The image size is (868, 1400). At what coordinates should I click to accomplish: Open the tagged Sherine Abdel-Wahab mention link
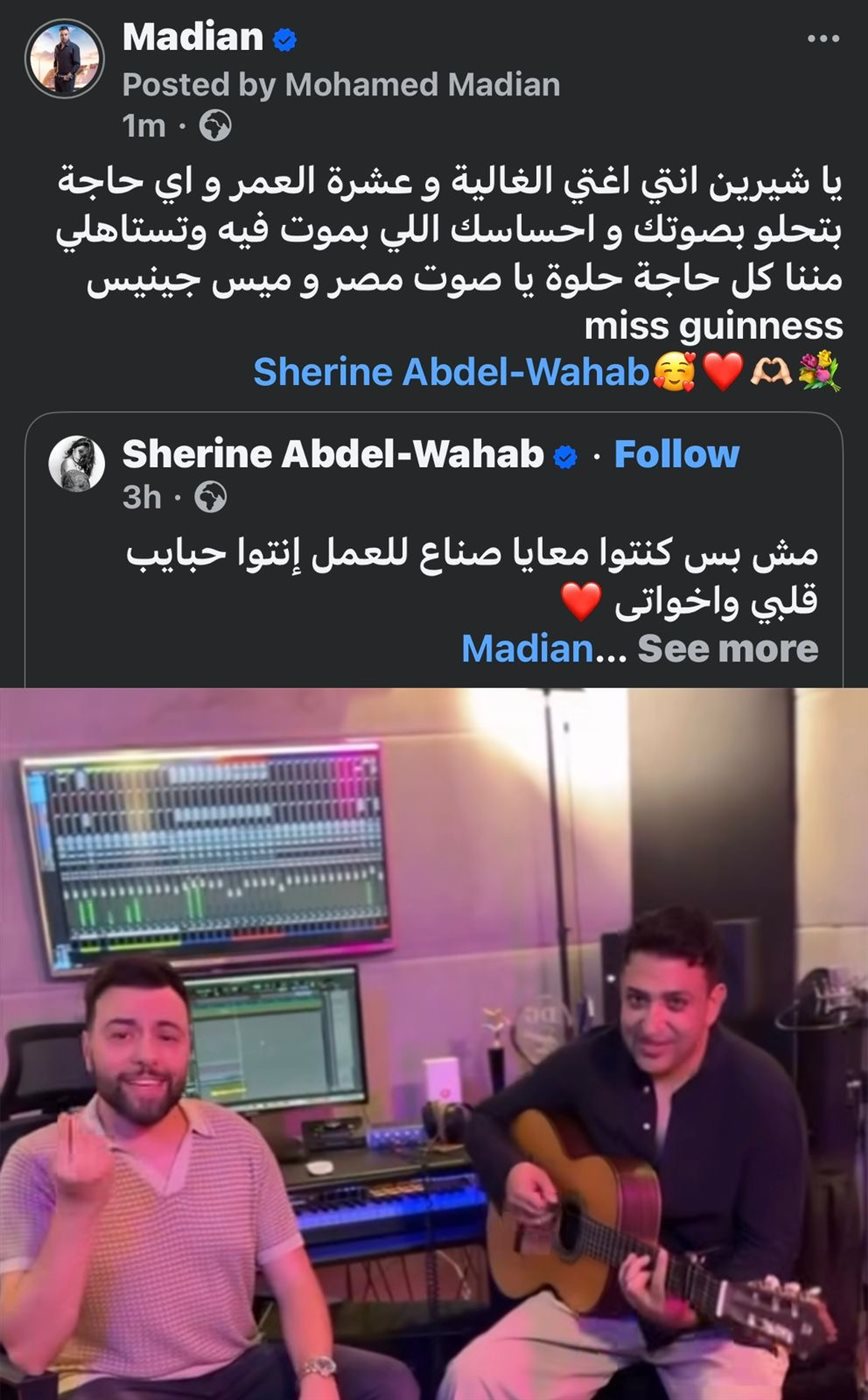tap(451, 372)
